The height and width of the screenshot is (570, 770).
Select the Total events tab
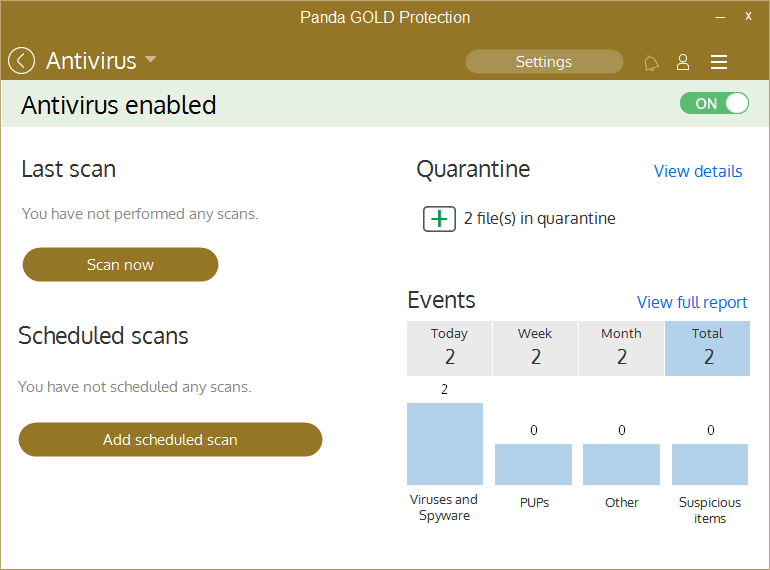[707, 347]
